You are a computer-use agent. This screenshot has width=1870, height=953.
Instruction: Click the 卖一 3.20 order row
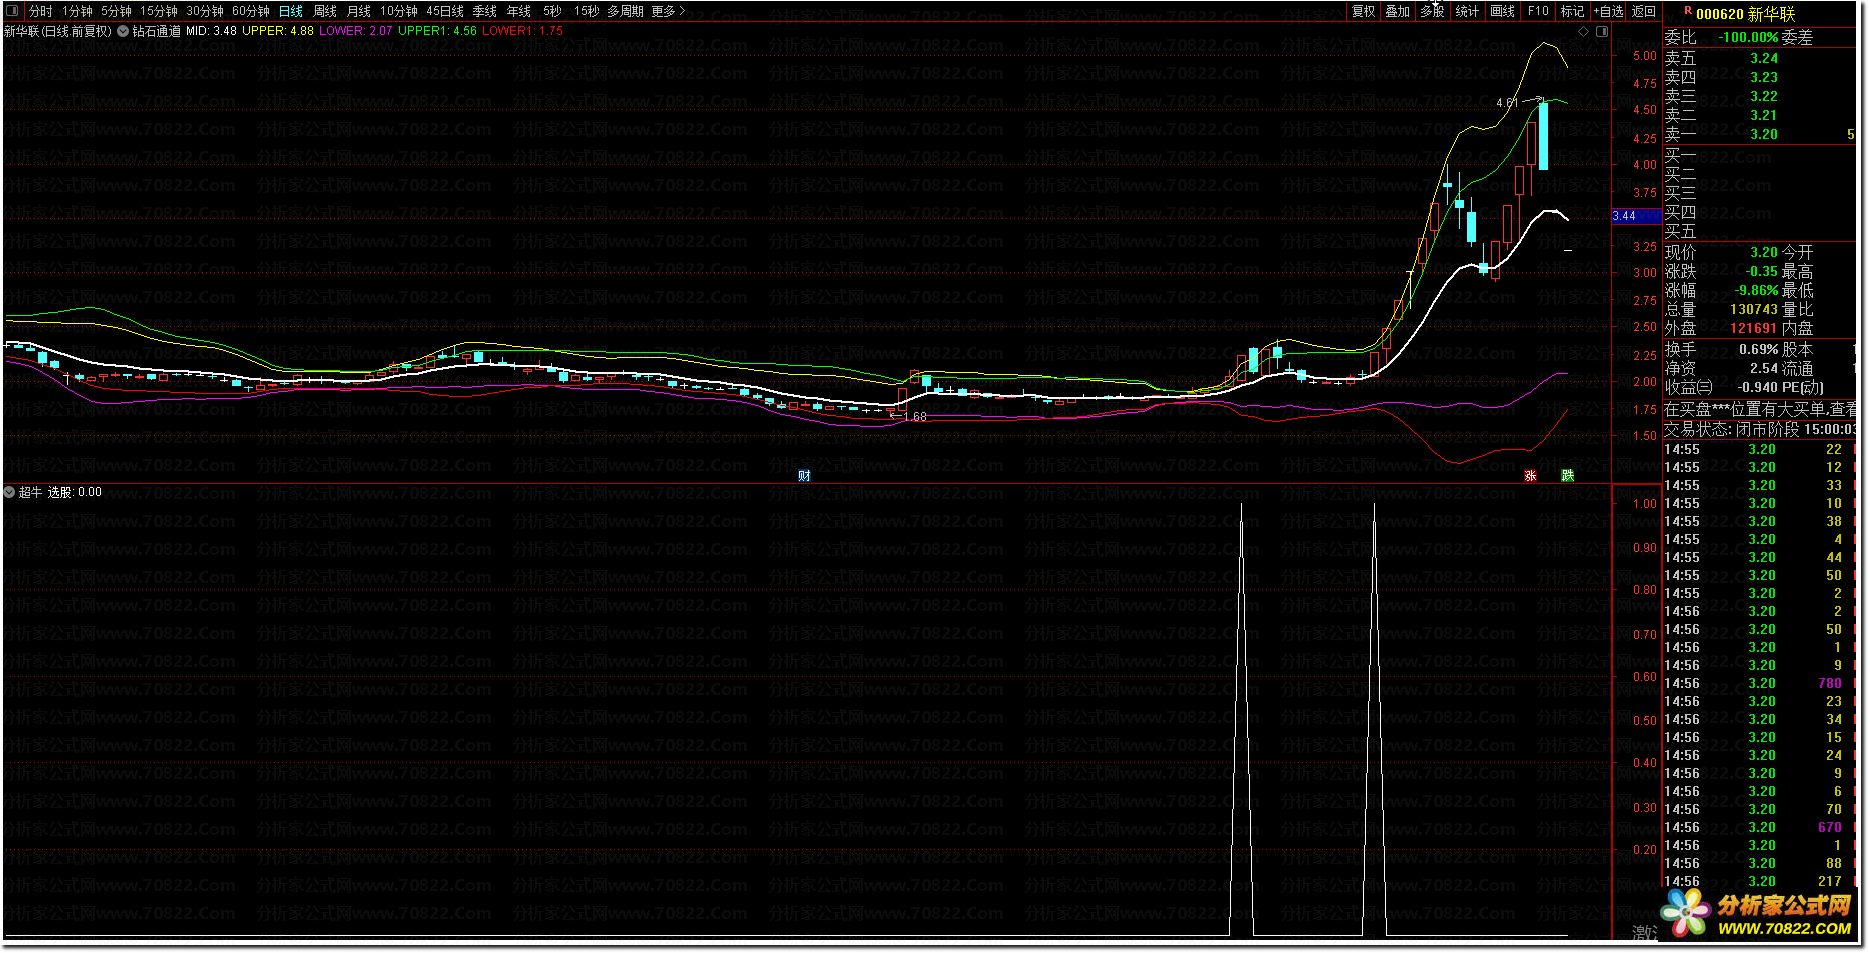1759,134
